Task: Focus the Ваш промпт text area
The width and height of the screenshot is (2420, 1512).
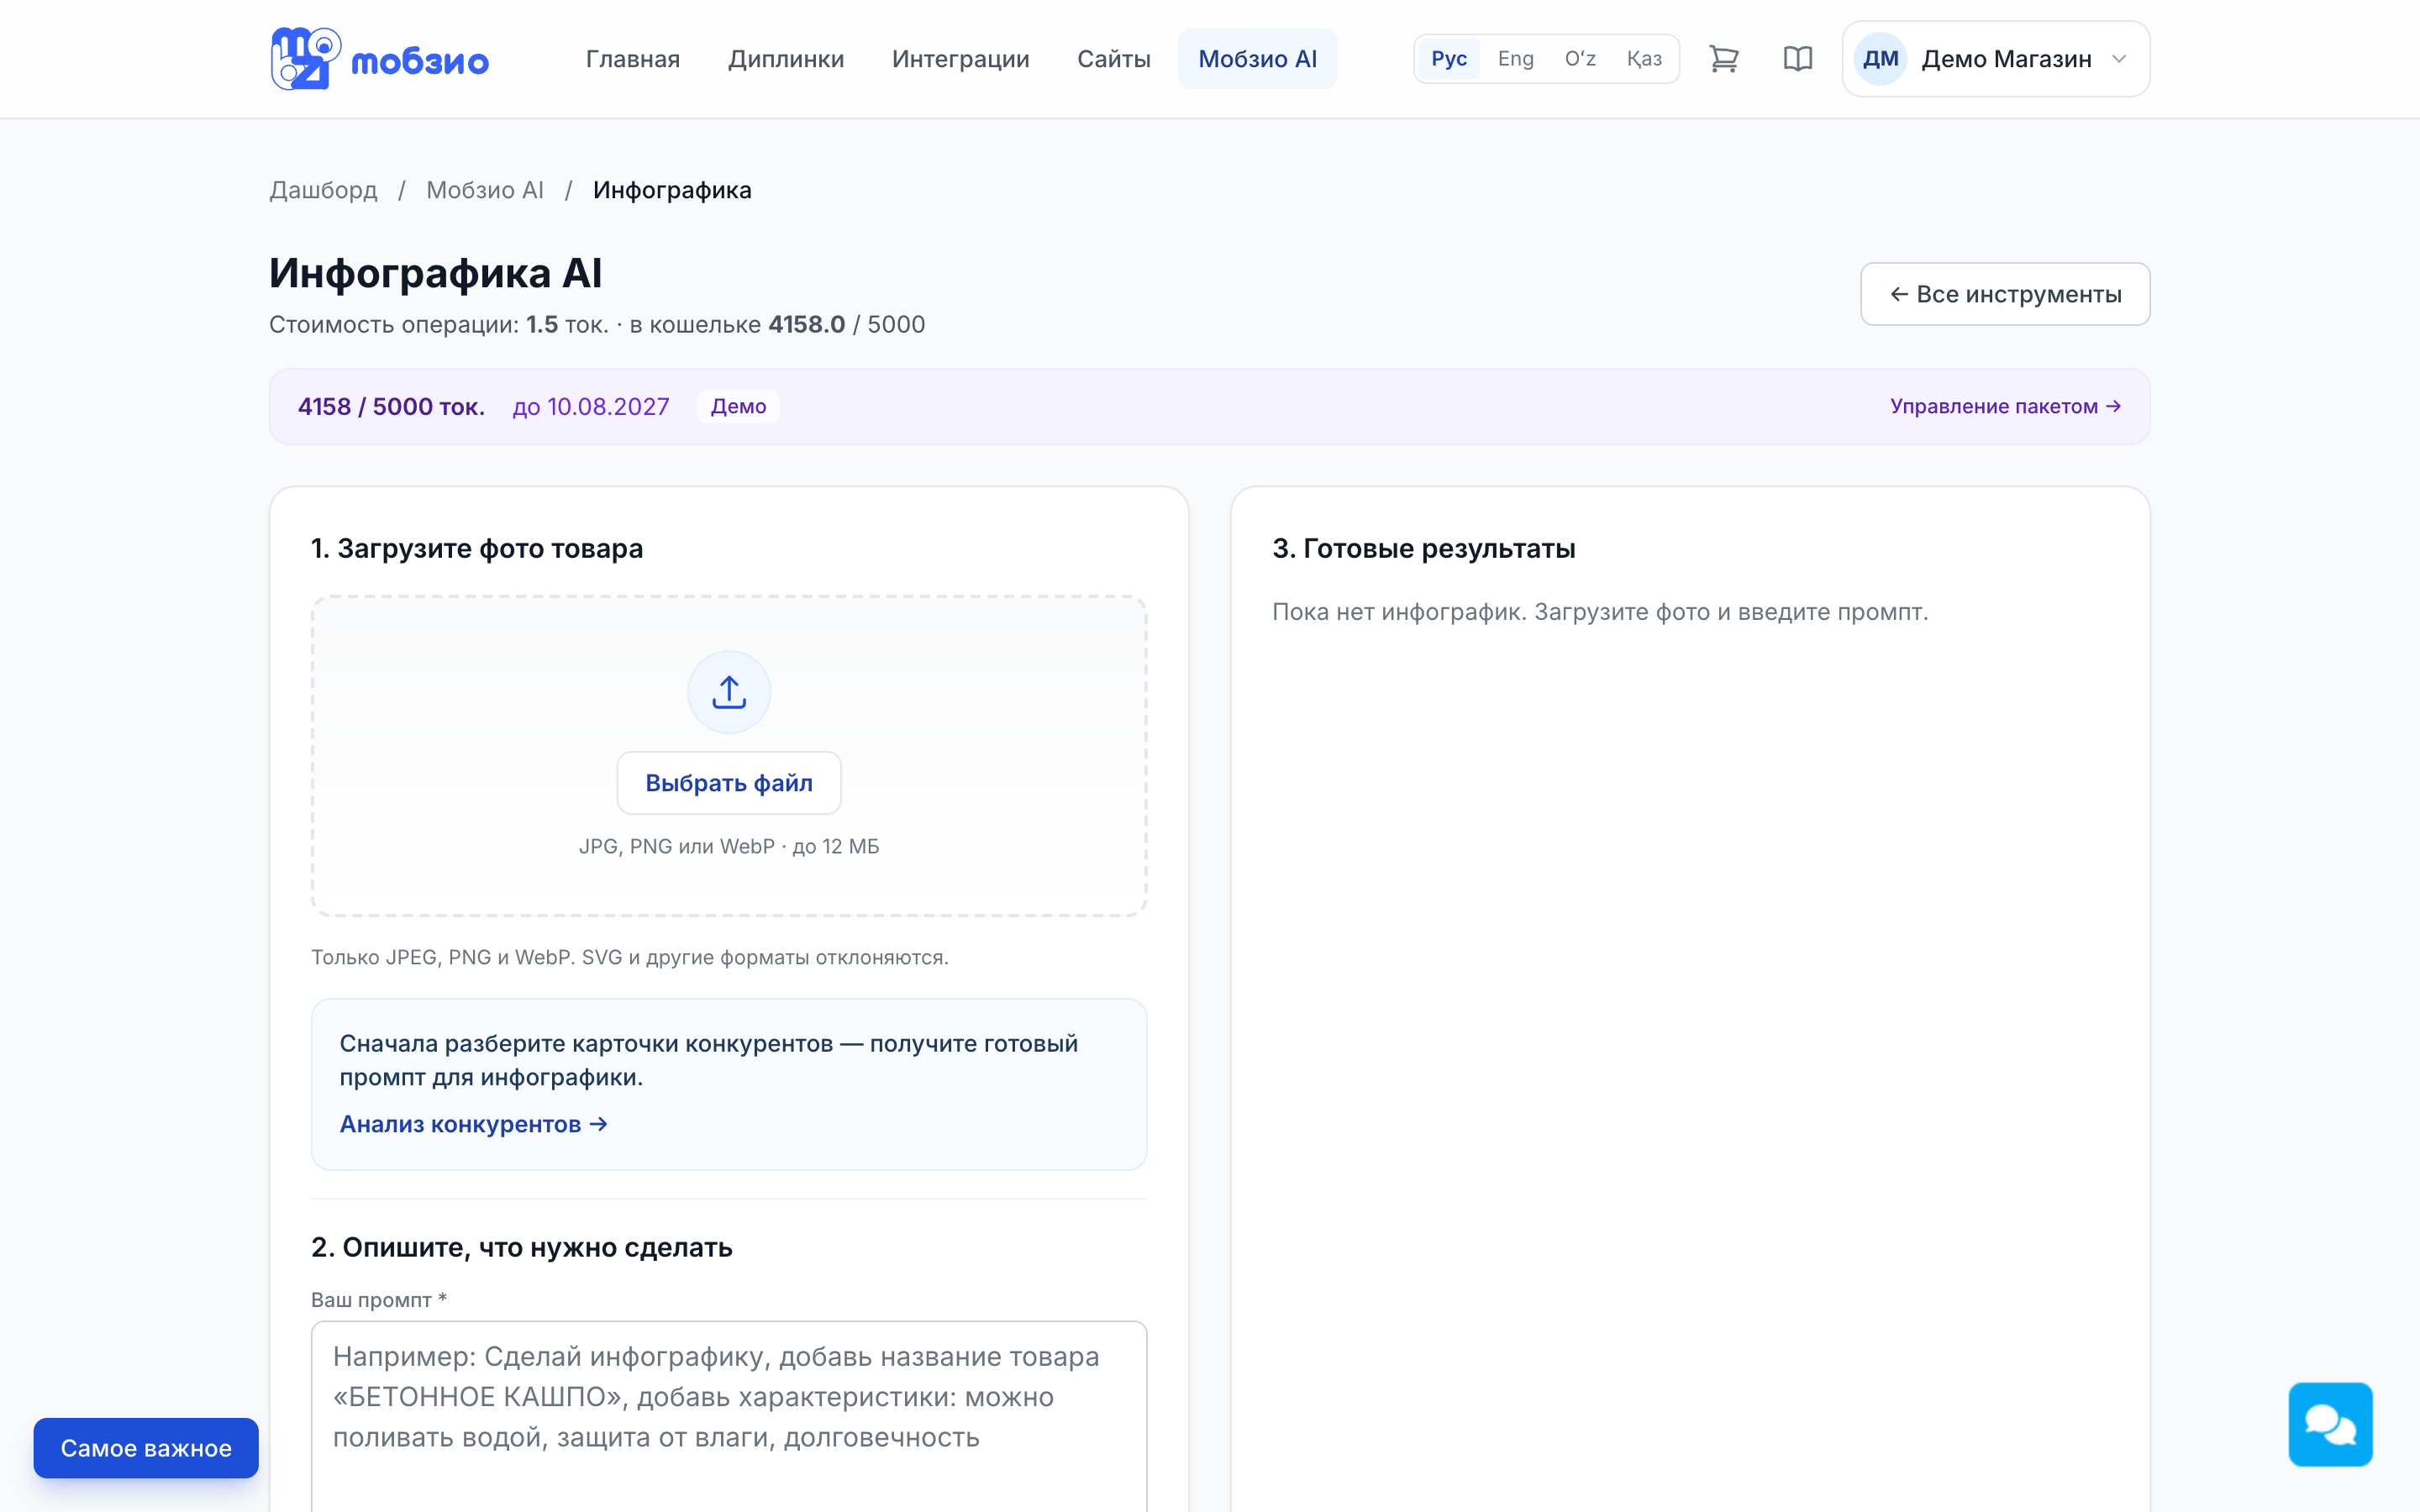Action: (x=729, y=1417)
